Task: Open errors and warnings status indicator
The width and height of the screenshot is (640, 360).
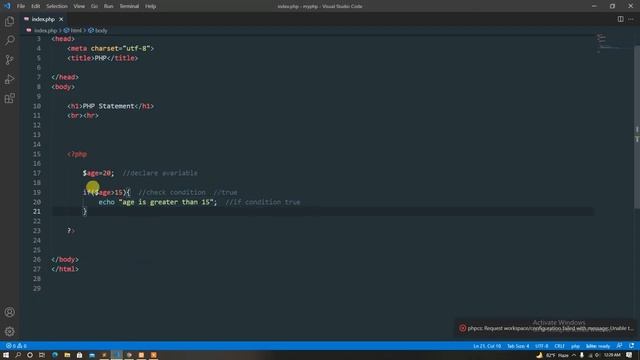Action: pyautogui.click(x=16, y=346)
